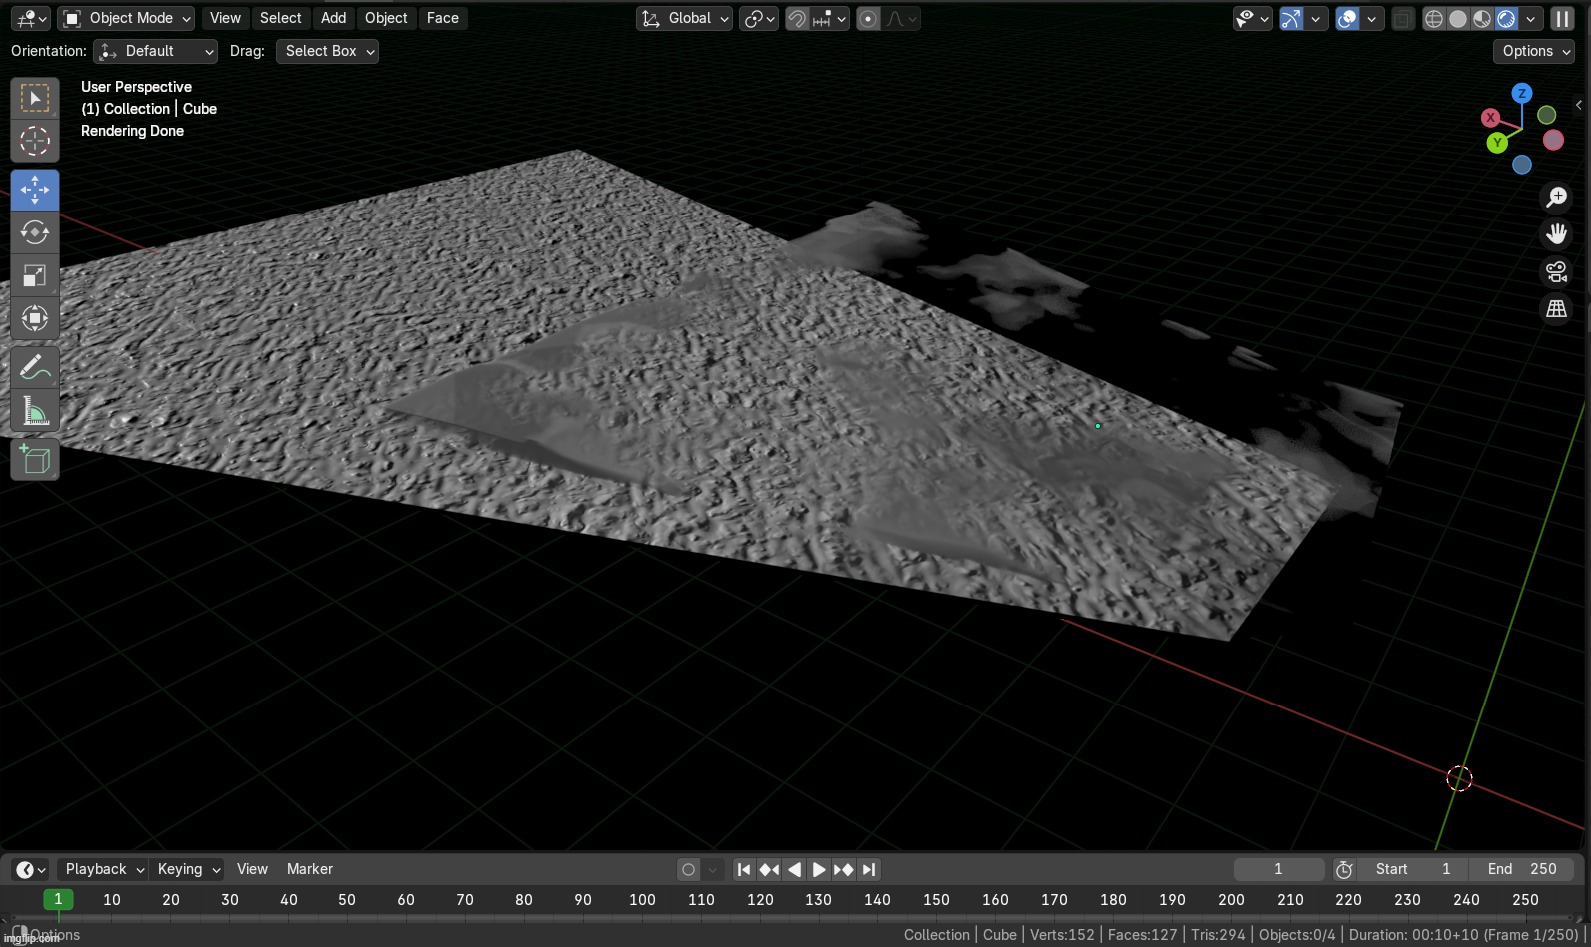Viewport: 1591px width, 947px height.
Task: Select the Move tool
Action: pos(35,190)
